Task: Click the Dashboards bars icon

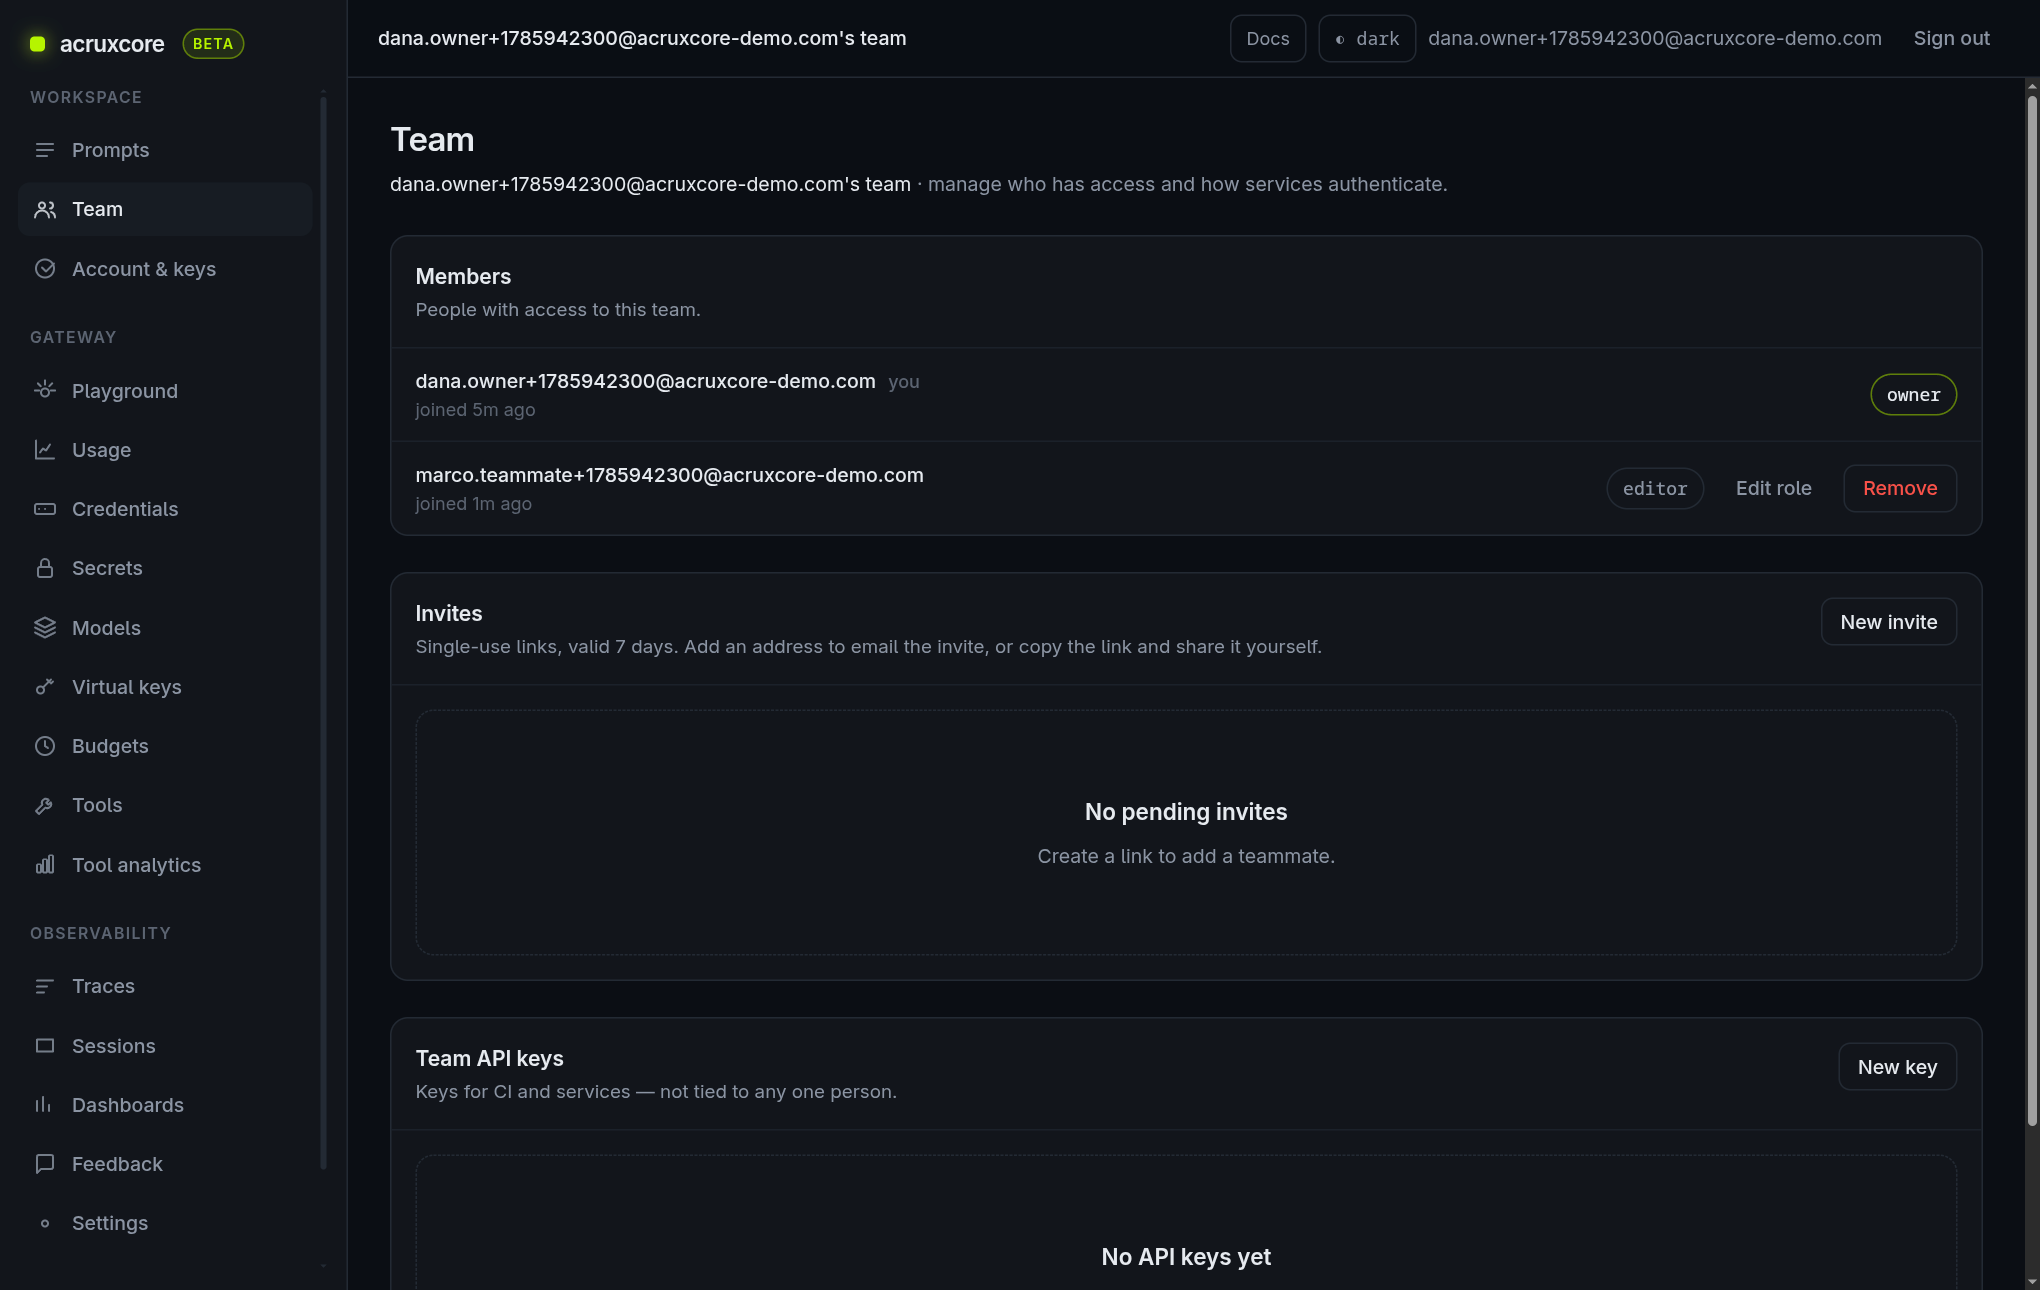Action: [x=44, y=1105]
